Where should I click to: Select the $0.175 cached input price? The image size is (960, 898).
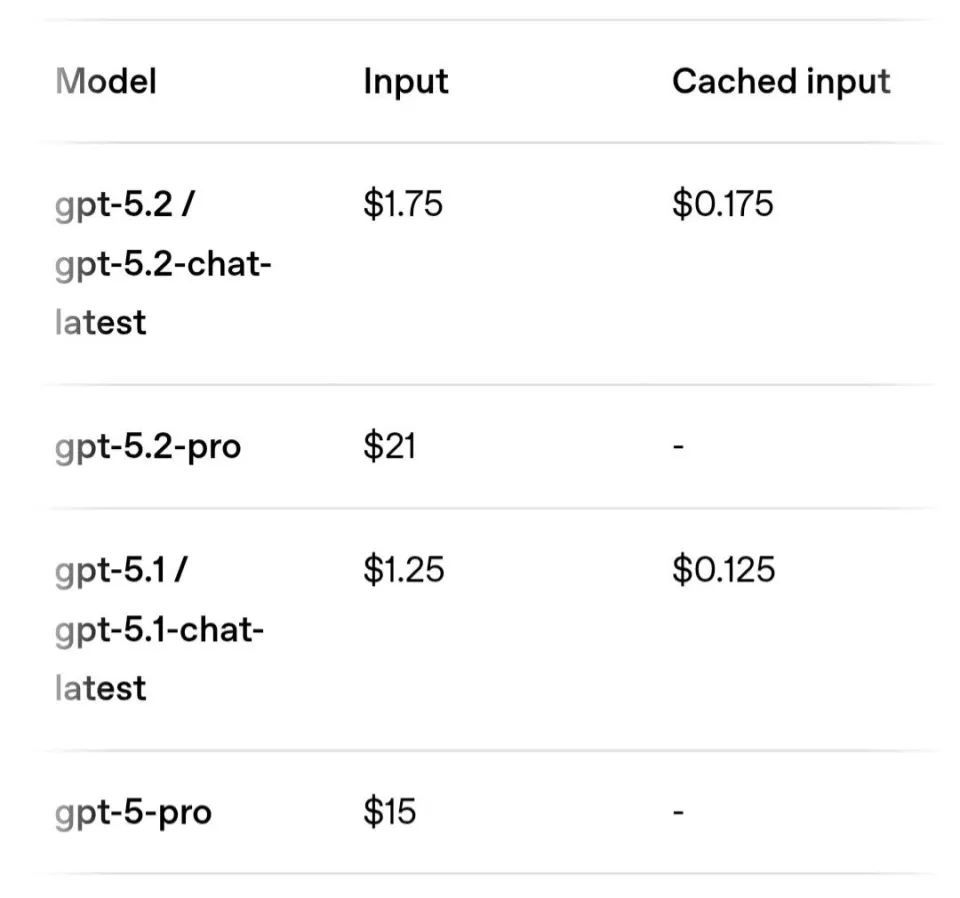pos(722,205)
